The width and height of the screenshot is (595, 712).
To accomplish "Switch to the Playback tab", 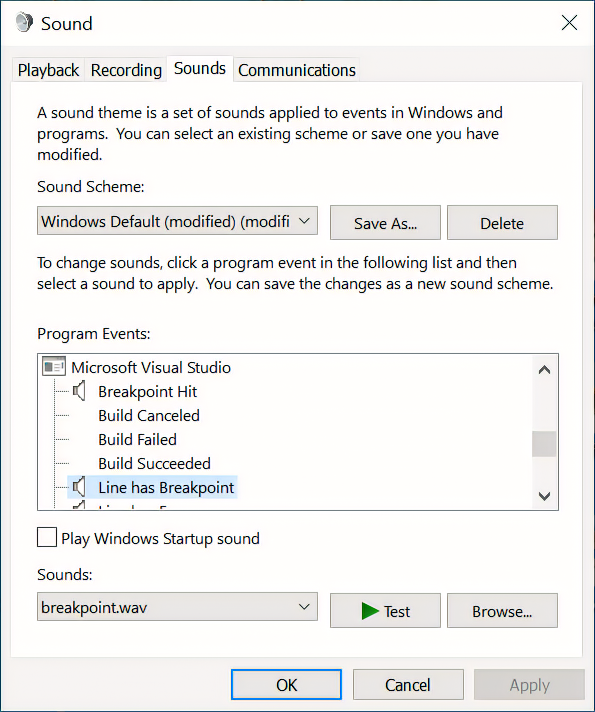I will [x=48, y=70].
